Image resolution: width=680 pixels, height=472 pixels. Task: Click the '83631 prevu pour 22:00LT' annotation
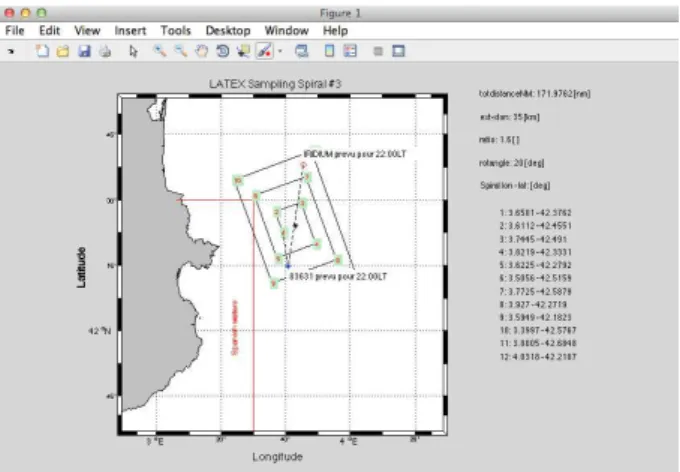pyautogui.click(x=338, y=276)
